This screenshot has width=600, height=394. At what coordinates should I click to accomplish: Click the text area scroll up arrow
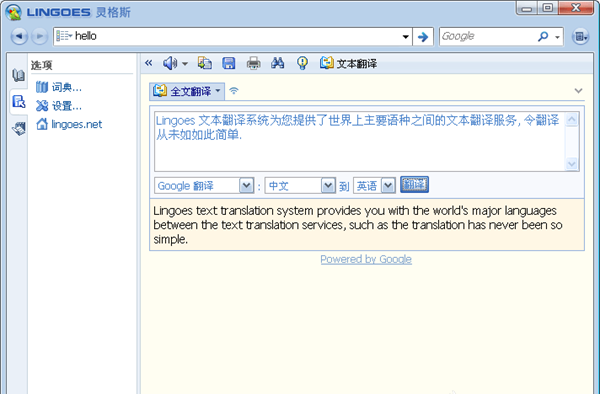point(572,120)
